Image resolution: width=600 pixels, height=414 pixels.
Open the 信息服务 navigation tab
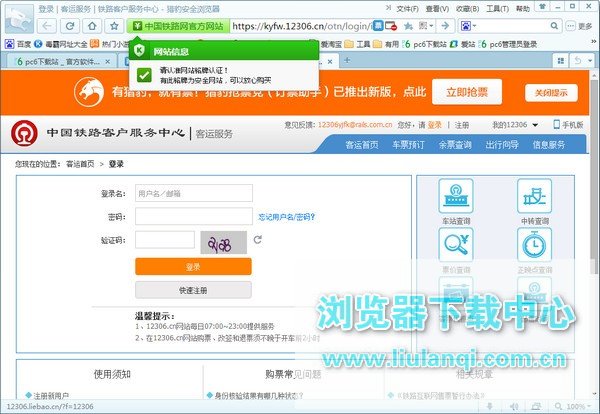[x=549, y=145]
